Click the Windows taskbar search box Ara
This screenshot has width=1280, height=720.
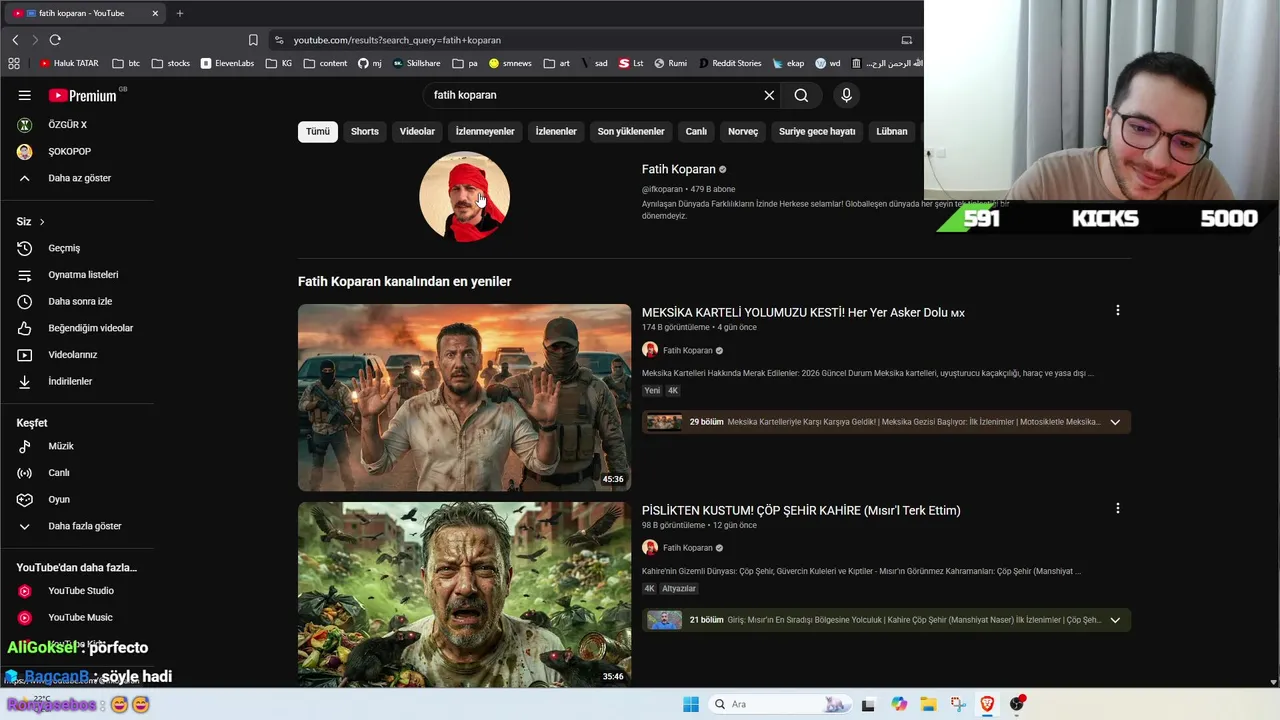click(780, 704)
